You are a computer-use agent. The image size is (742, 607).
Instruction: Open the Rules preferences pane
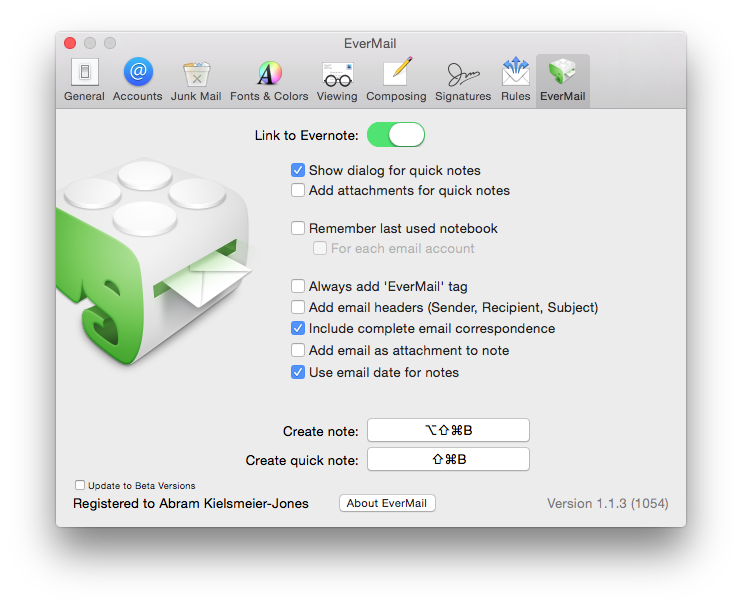pos(515,80)
